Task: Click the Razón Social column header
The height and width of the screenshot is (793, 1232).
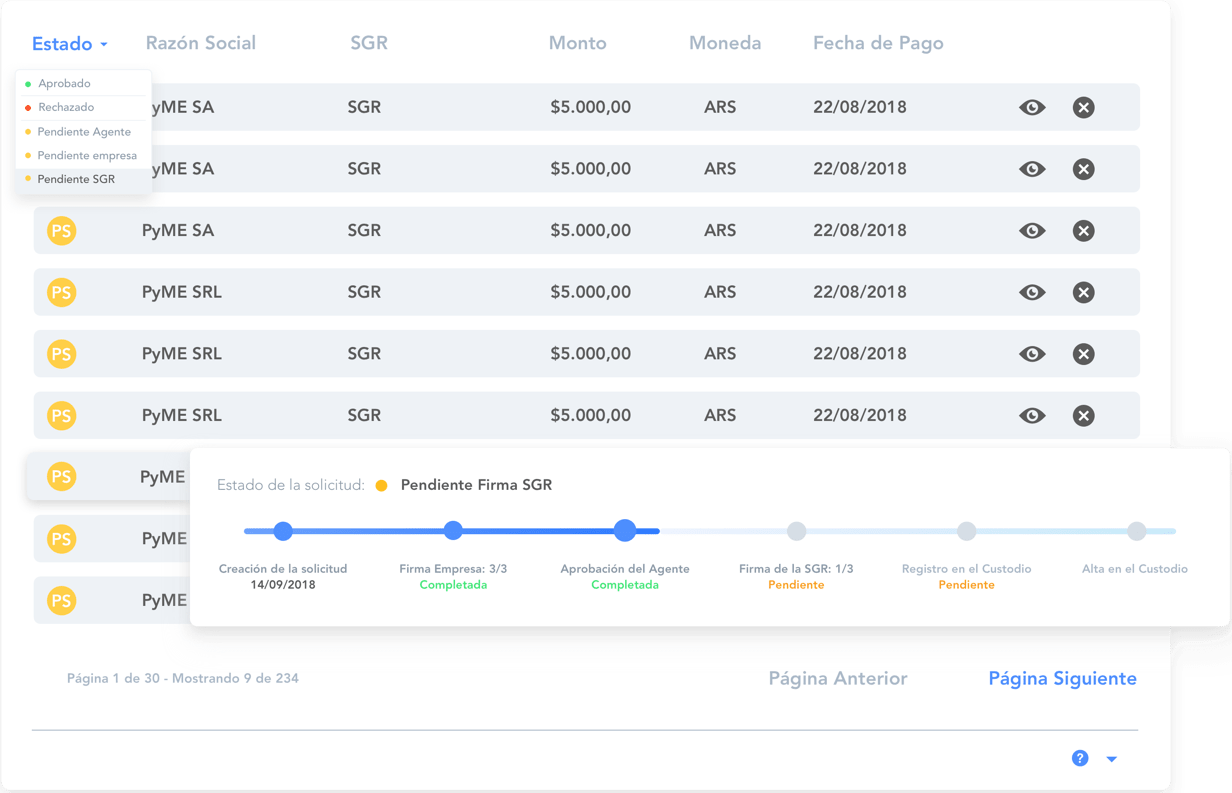Action: 201,43
